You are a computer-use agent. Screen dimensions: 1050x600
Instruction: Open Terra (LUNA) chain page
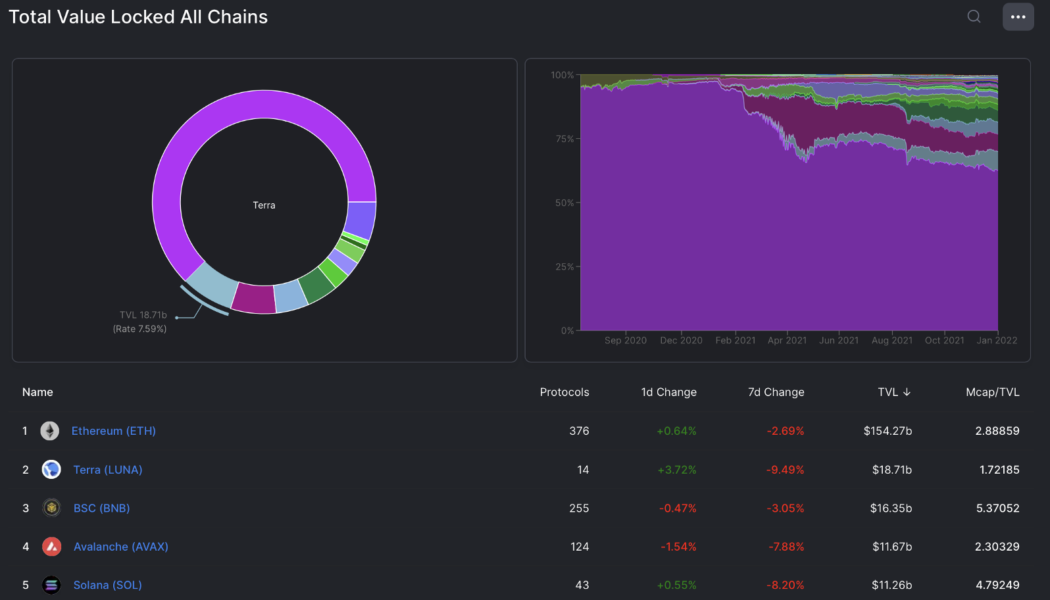[x=107, y=469]
